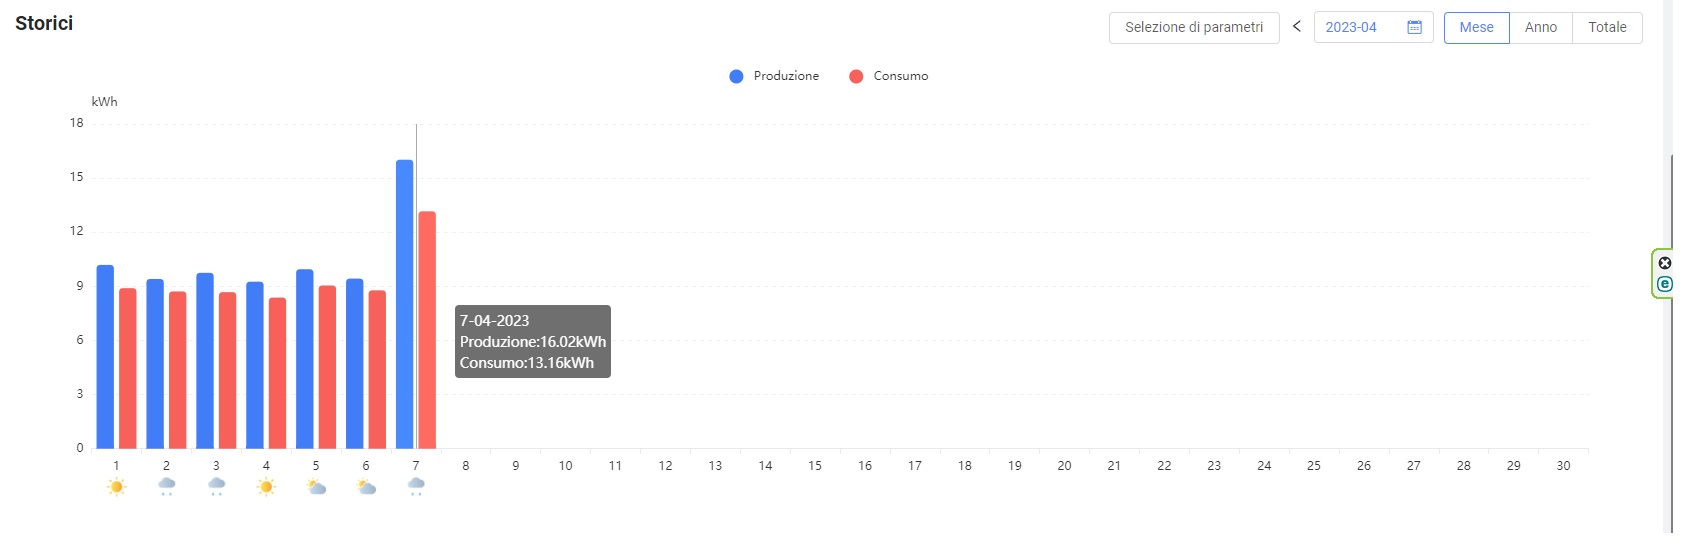Screen dimensions: 1682x554
Task: Click the partly cloudy icon under day 5
Action: pyautogui.click(x=316, y=487)
